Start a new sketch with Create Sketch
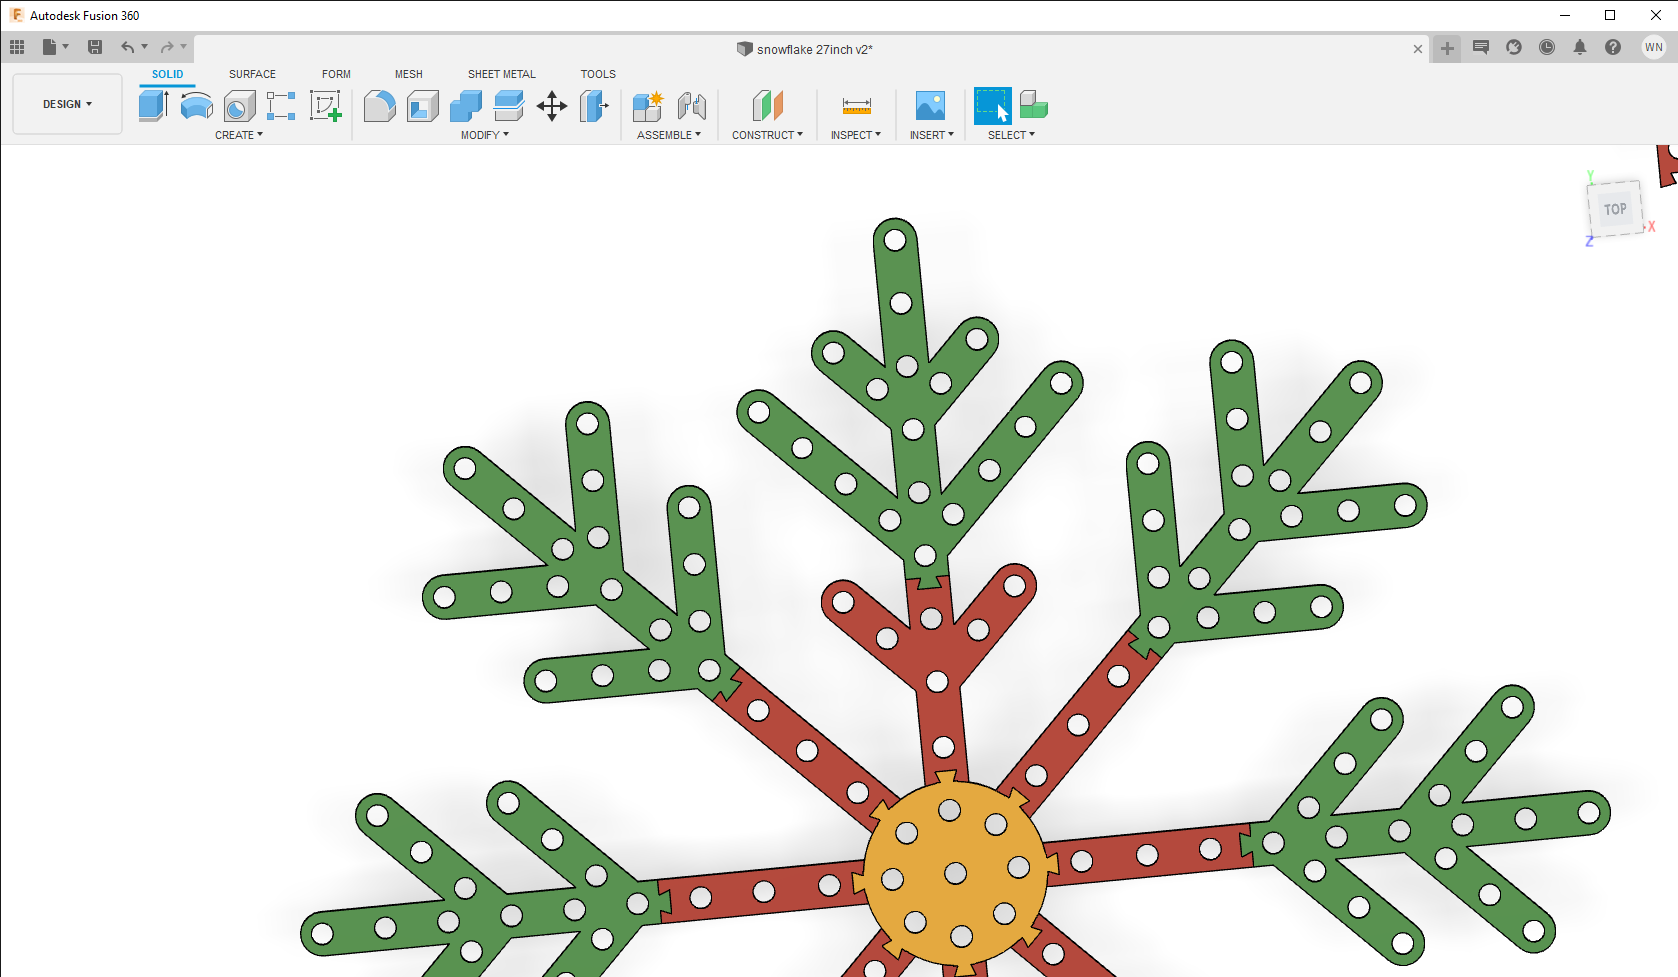Viewport: 1678px width, 977px height. click(326, 105)
